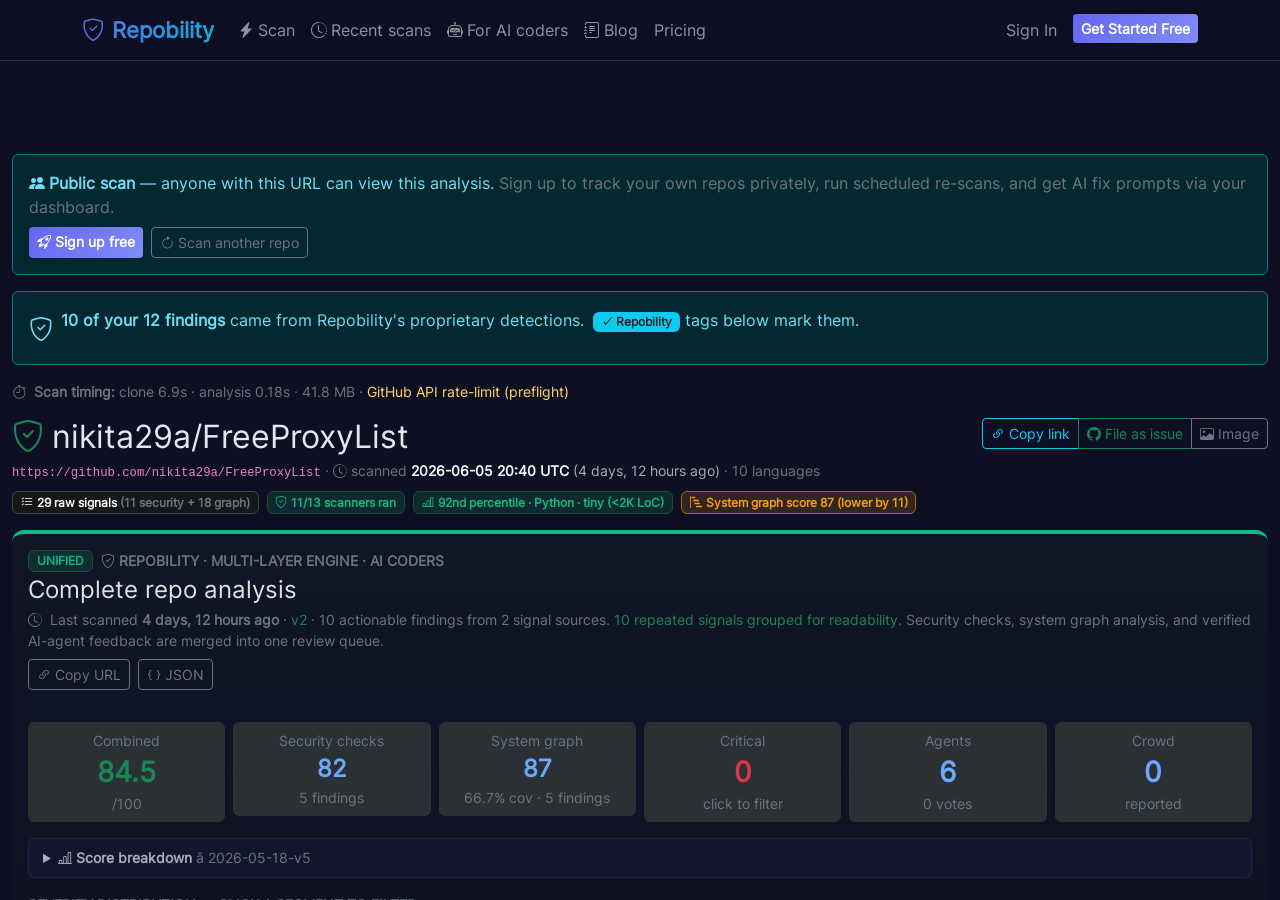Image resolution: width=1280 pixels, height=900 pixels.
Task: Click the 92nd percentile Python badge
Action: [x=543, y=502]
